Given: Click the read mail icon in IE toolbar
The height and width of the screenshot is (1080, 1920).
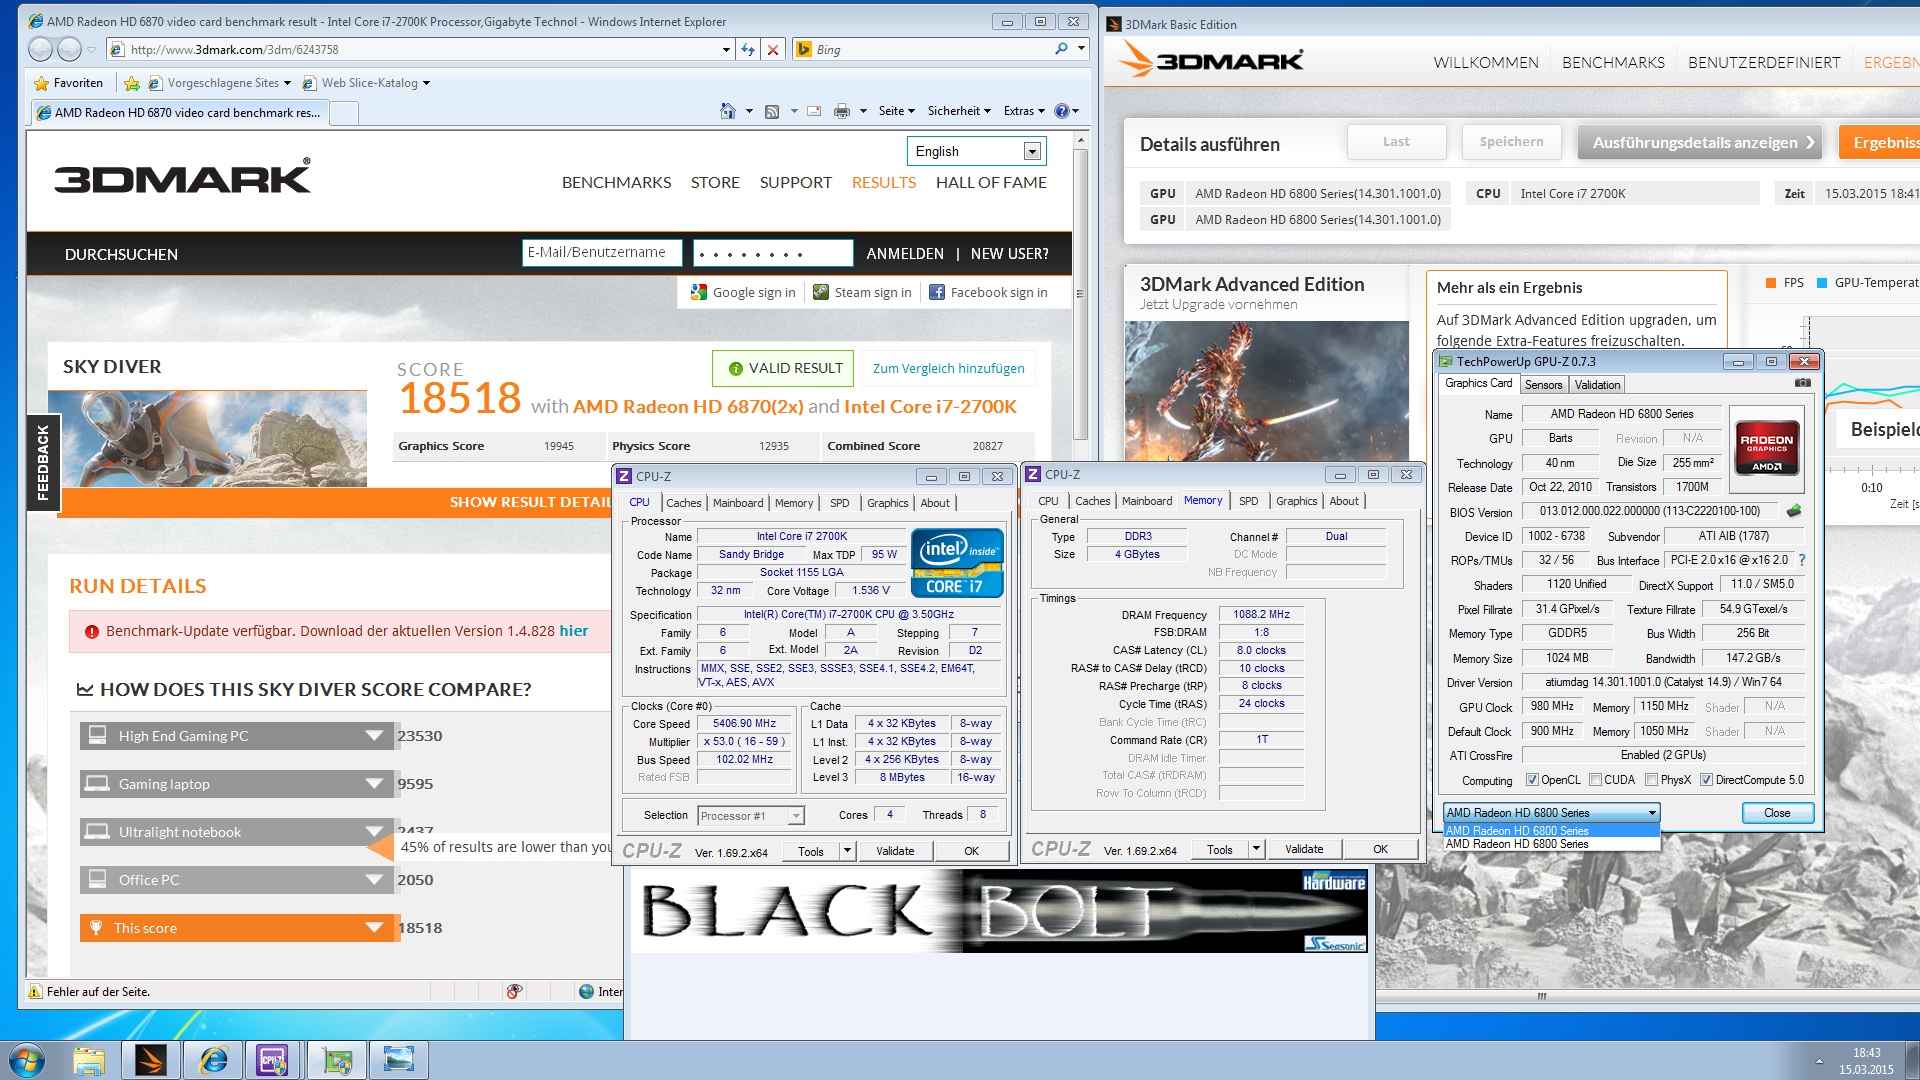Looking at the screenshot, I should [814, 111].
